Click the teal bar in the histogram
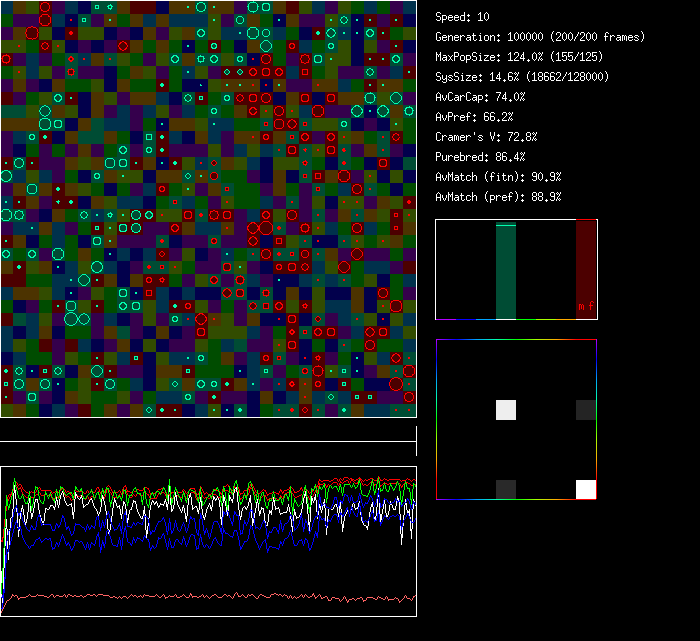Screen dimensions: 700x641 click(x=506, y=271)
